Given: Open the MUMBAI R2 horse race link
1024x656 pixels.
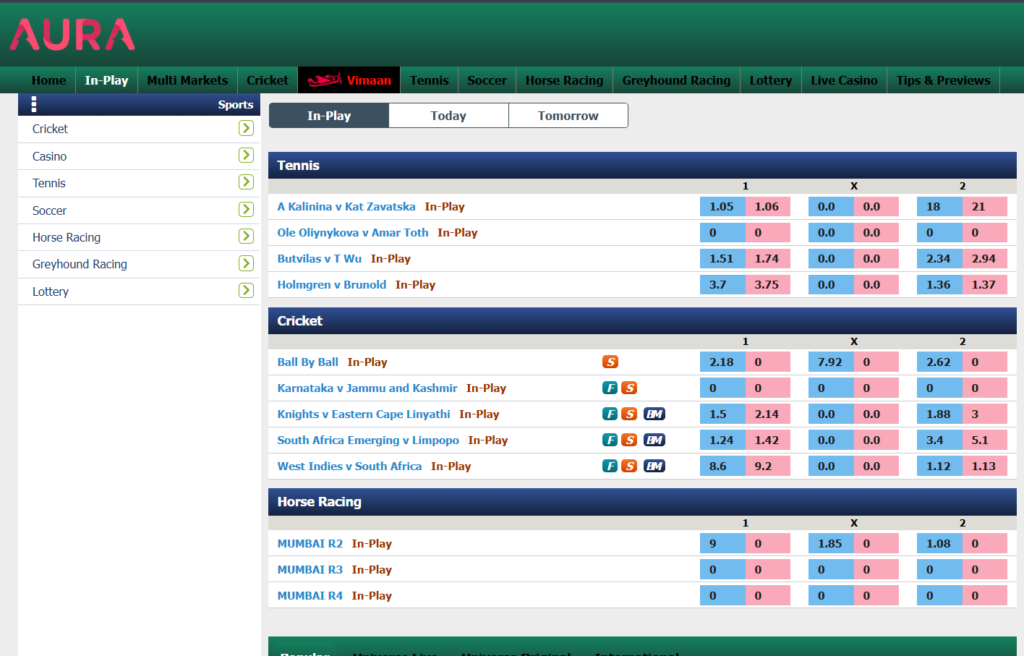Looking at the screenshot, I should tap(310, 544).
